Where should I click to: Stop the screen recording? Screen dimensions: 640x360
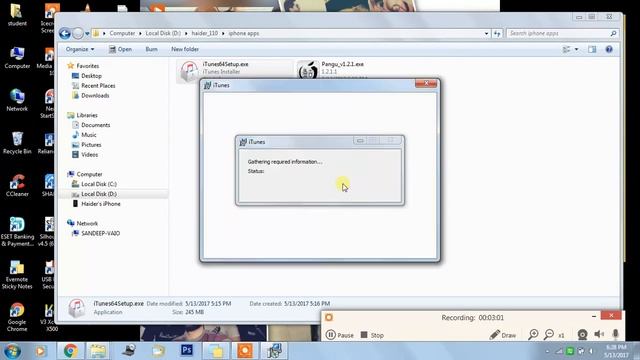372,335
